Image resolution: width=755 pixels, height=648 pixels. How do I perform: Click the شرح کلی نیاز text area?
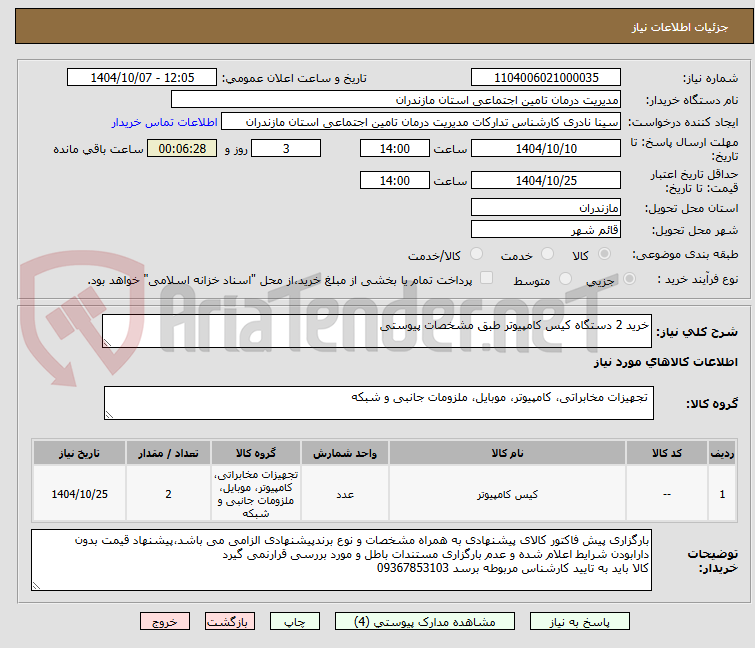click(x=377, y=331)
